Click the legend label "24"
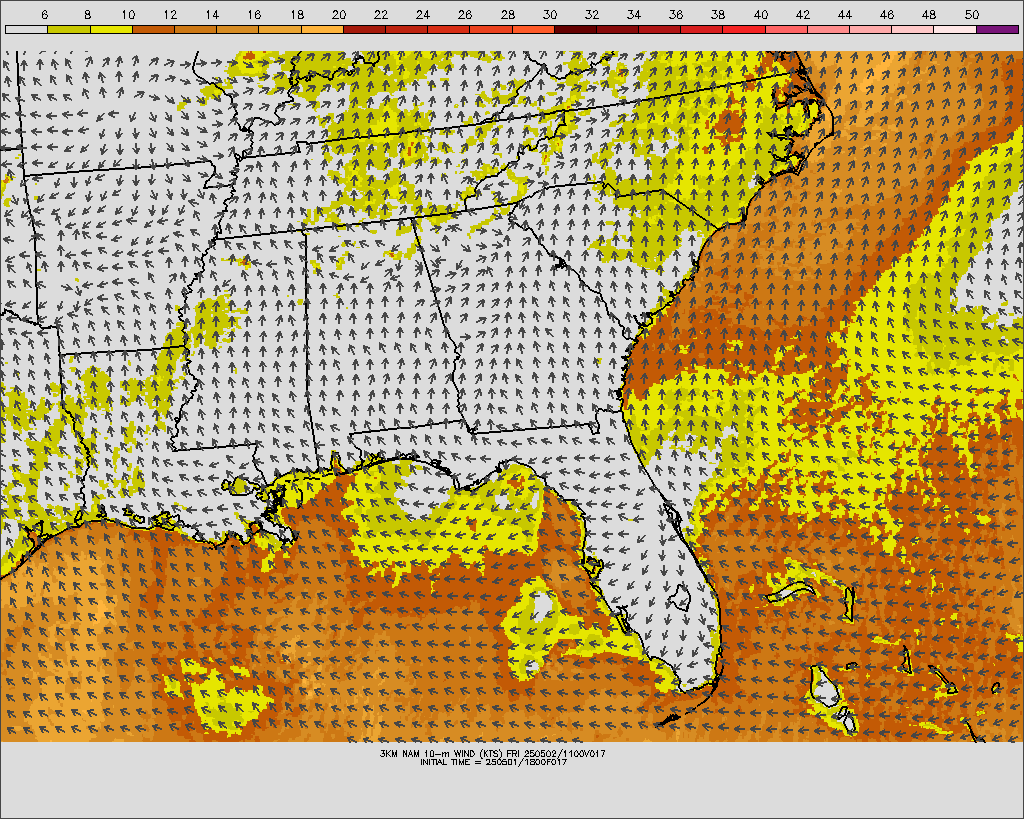The image size is (1024, 819). click(423, 14)
